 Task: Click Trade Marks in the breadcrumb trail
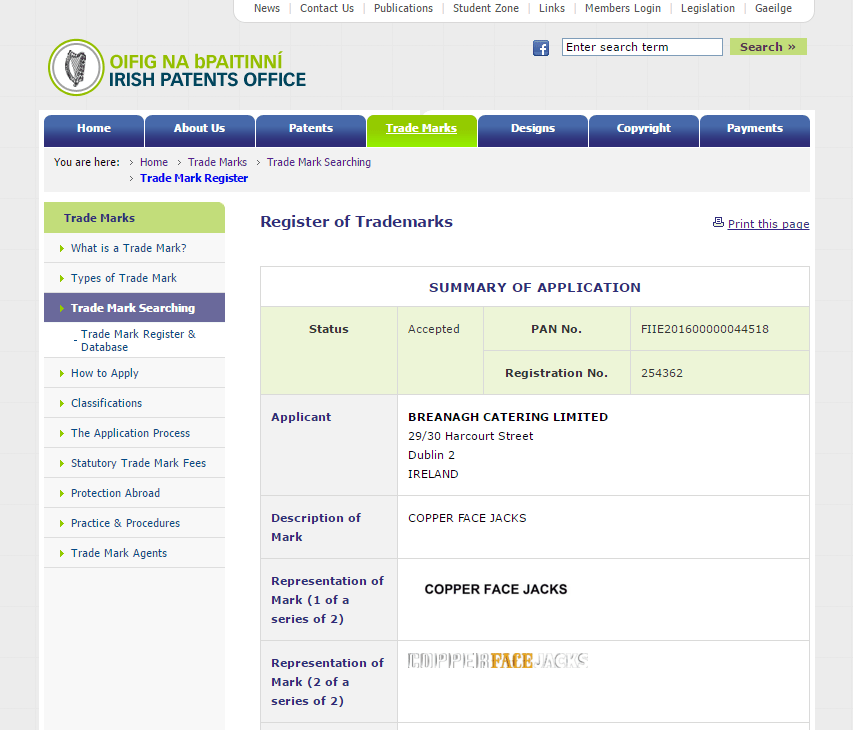[217, 162]
